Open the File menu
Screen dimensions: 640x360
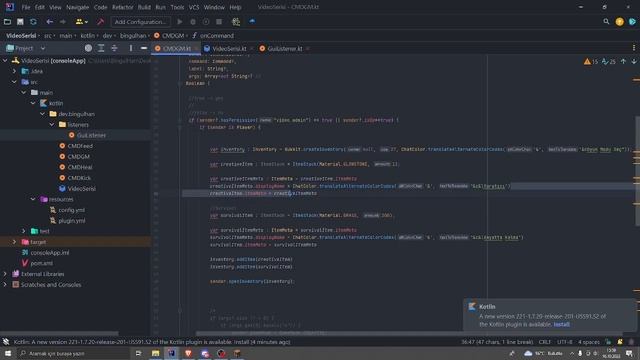pos(26,7)
